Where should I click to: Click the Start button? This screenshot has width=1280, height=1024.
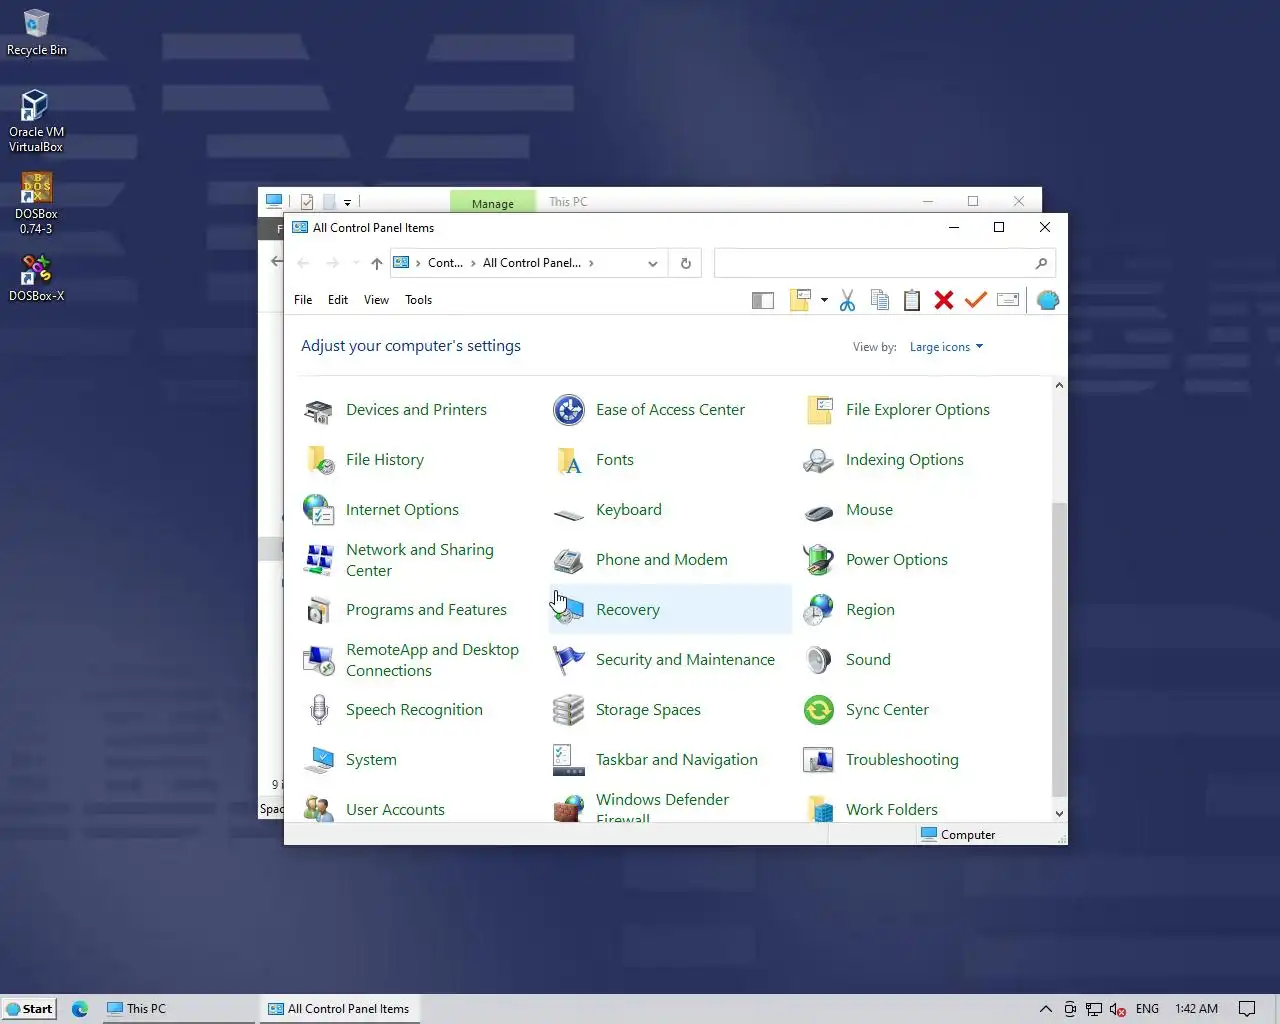(x=29, y=1009)
